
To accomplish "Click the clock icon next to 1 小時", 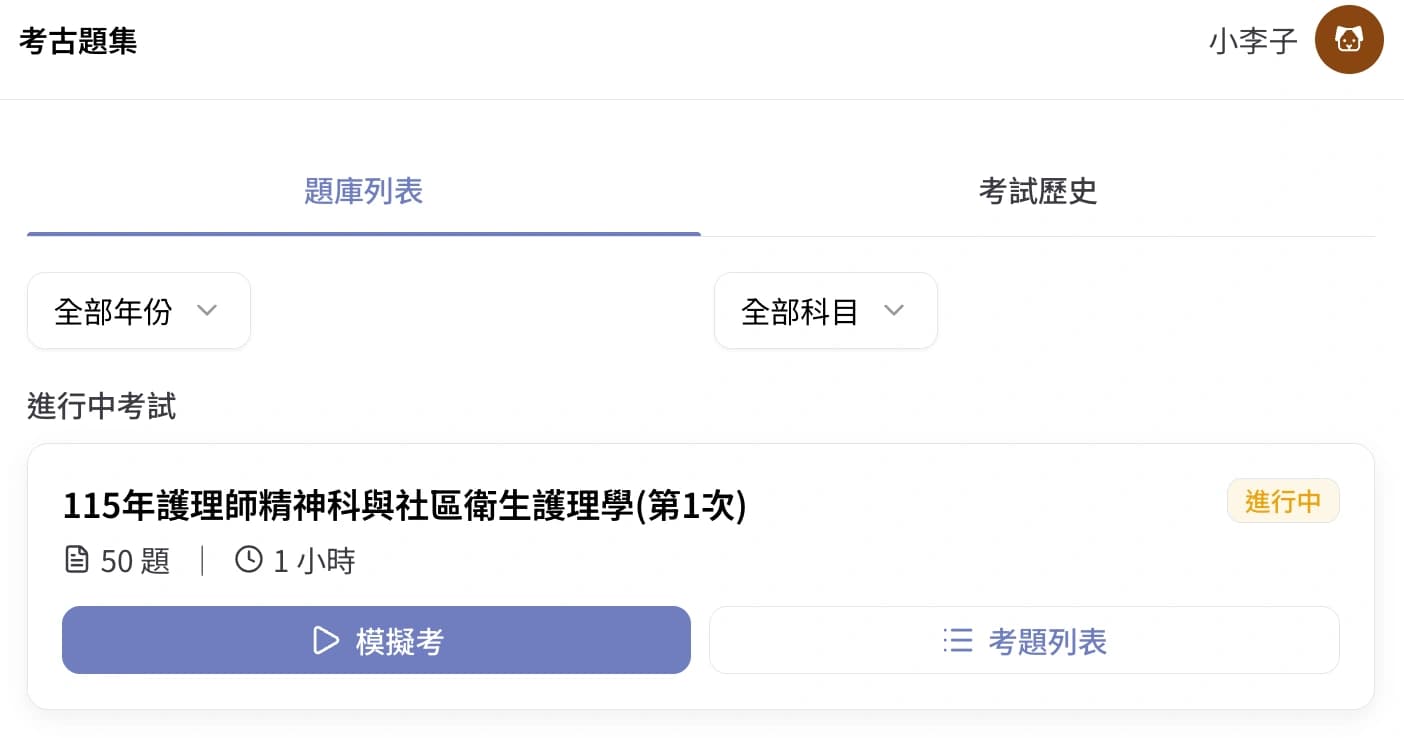I will [x=247, y=560].
